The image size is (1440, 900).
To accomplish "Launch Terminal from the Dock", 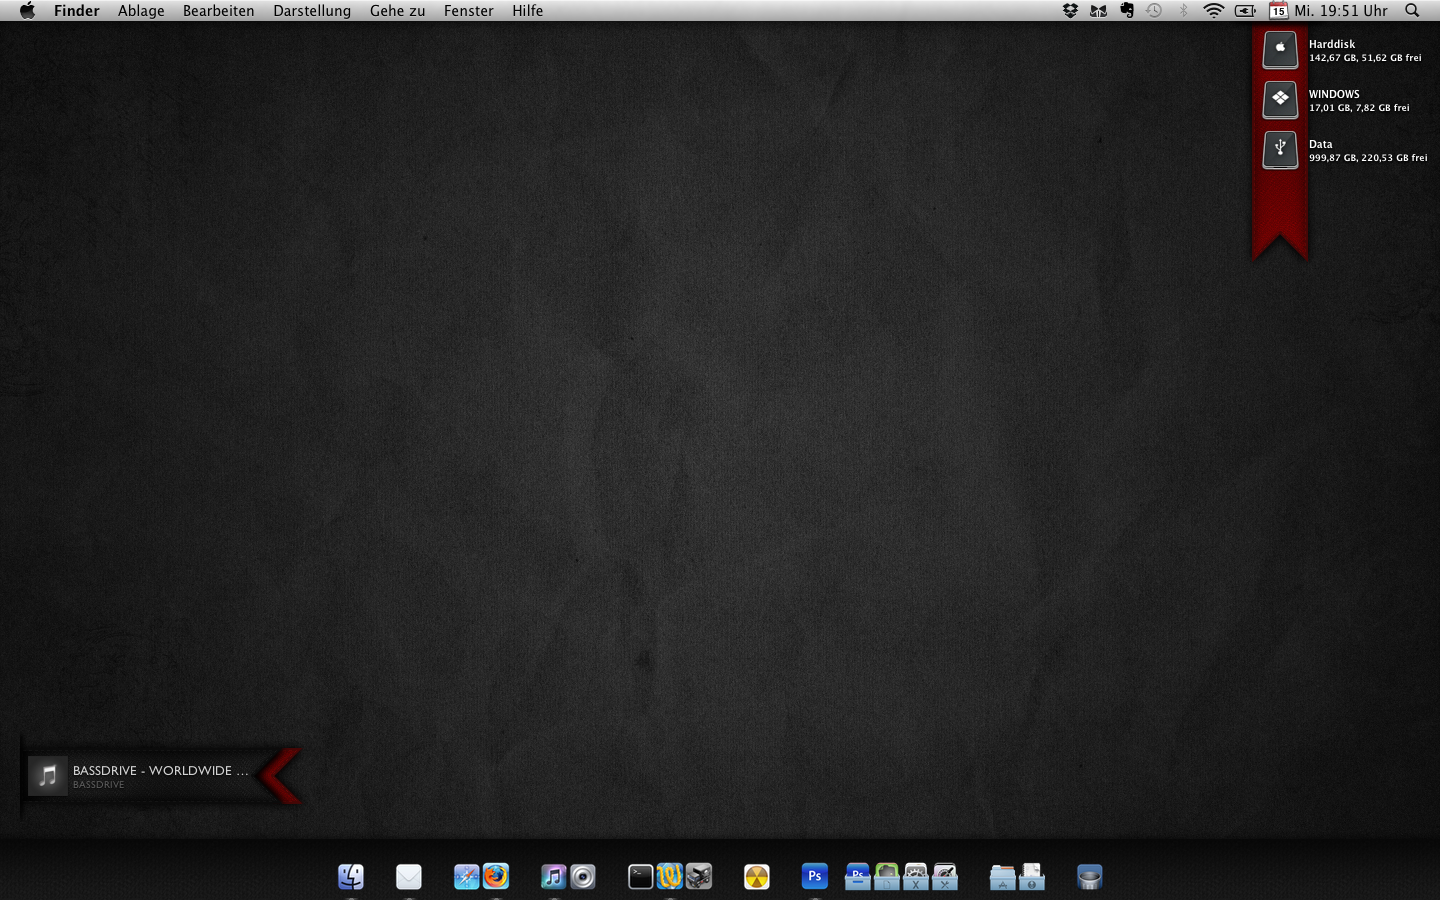I will point(641,877).
